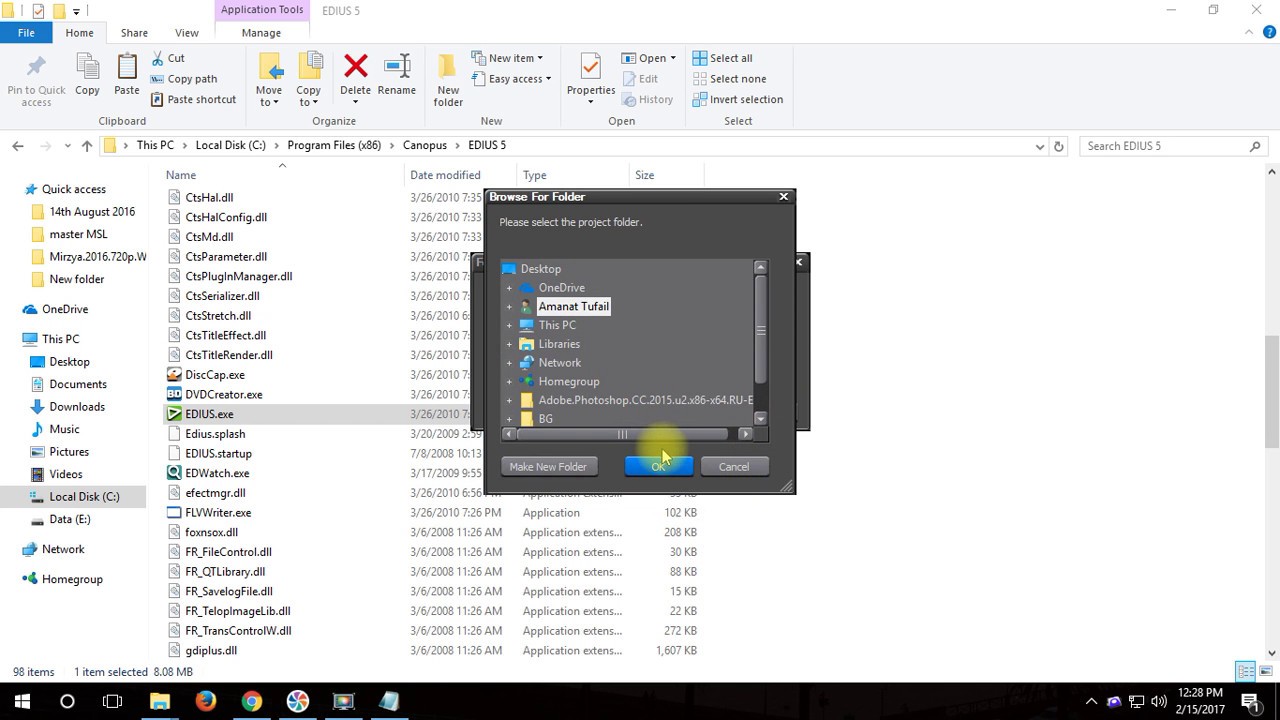This screenshot has height=720, width=1280.
Task: Click Select all command
Action: 722,58
